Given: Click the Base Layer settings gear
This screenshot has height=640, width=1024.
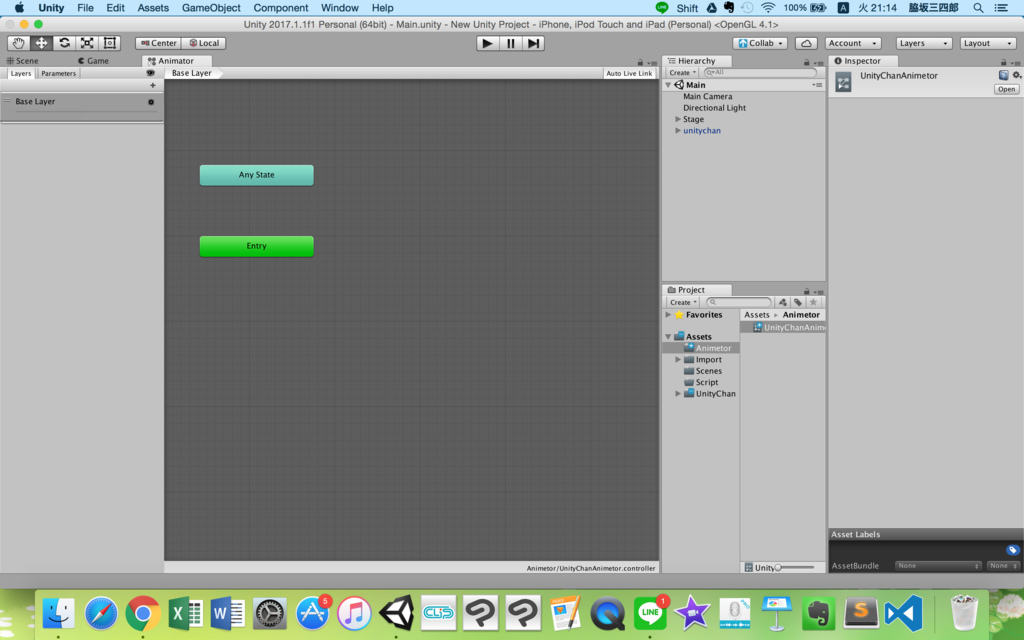Looking at the screenshot, I should pos(151,102).
